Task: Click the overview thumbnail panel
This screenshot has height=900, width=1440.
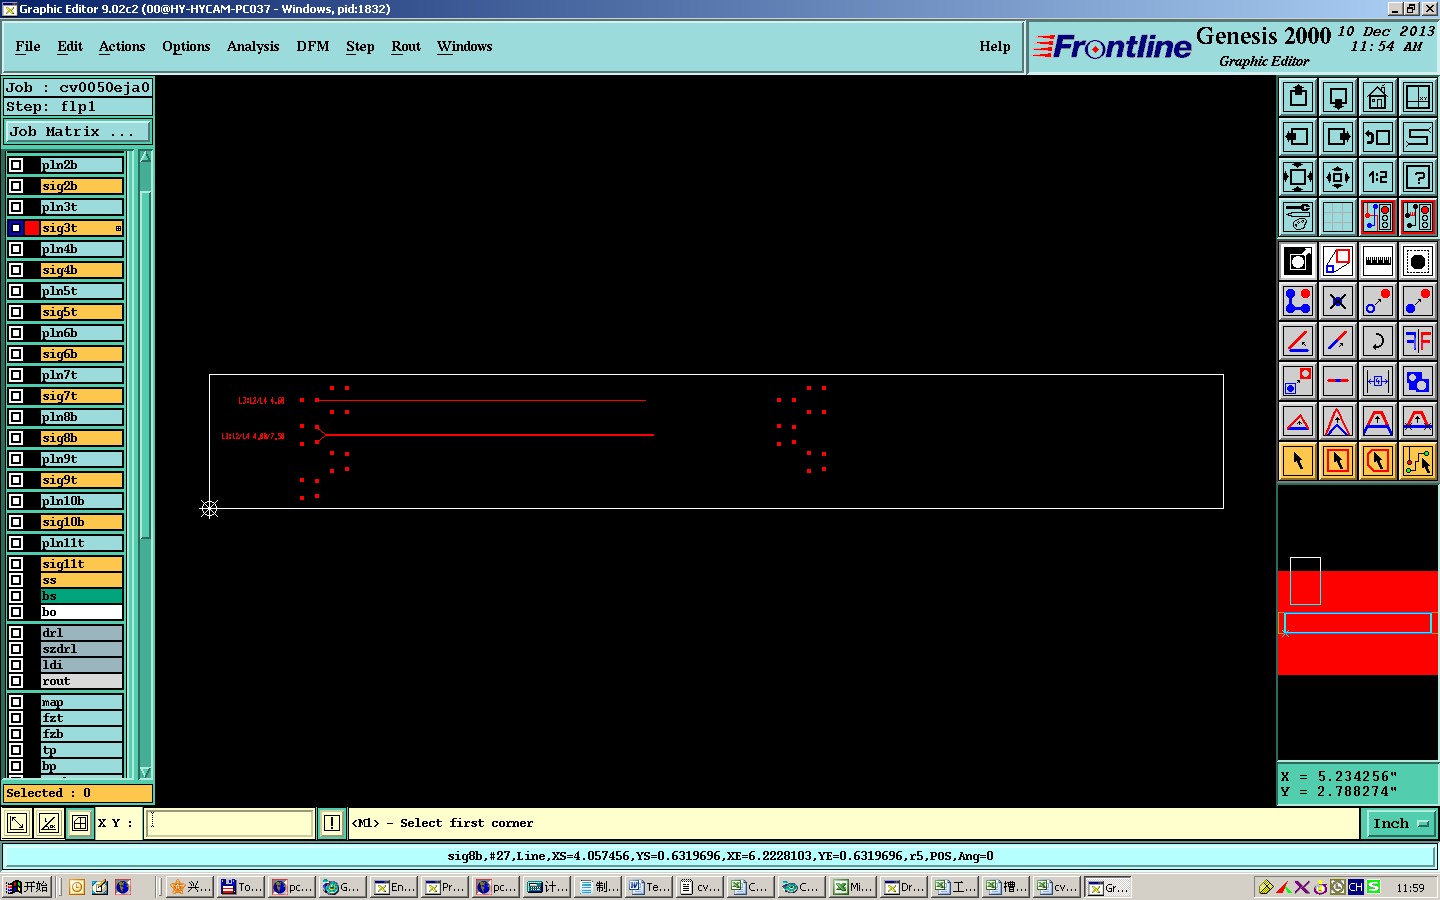Action: click(1357, 622)
